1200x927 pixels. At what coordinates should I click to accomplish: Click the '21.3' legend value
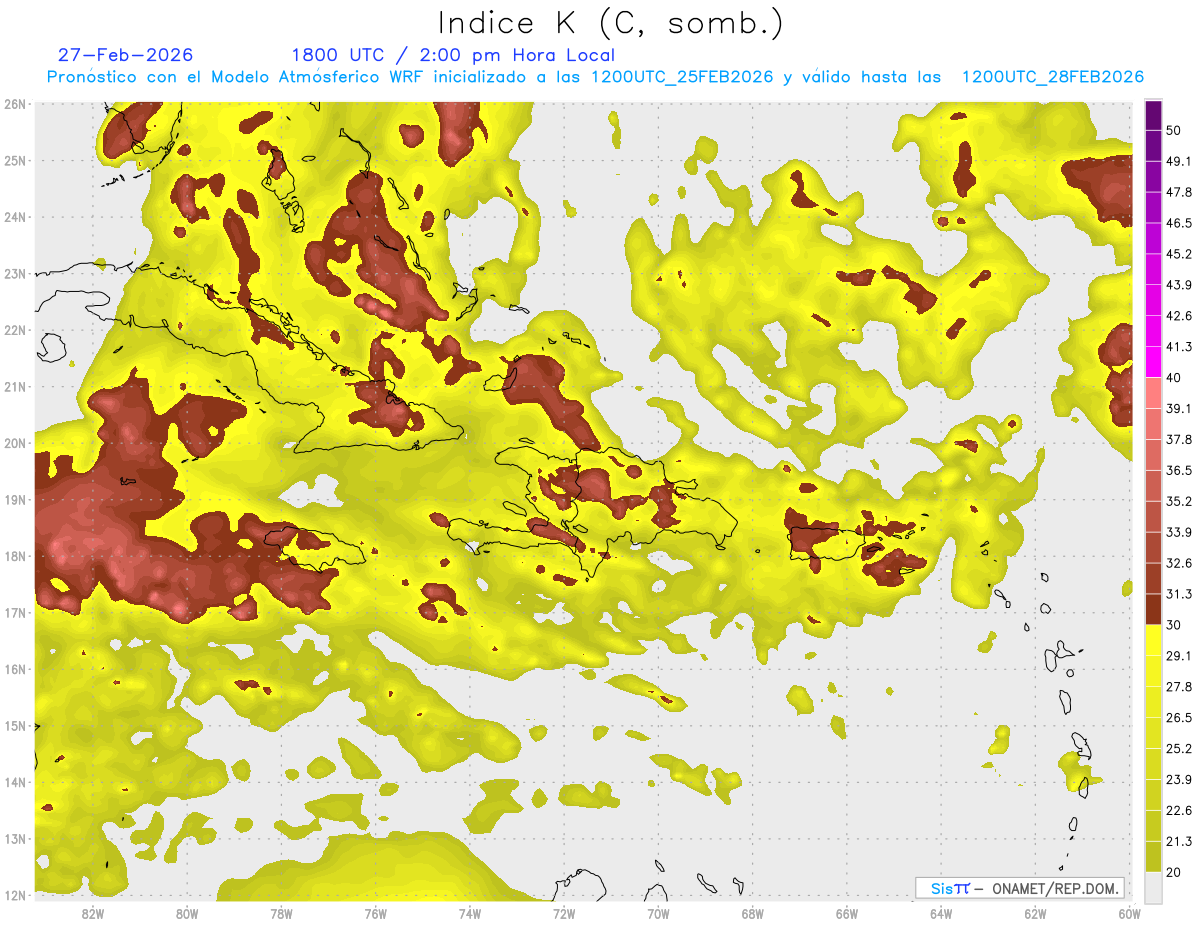pyautogui.click(x=1179, y=842)
